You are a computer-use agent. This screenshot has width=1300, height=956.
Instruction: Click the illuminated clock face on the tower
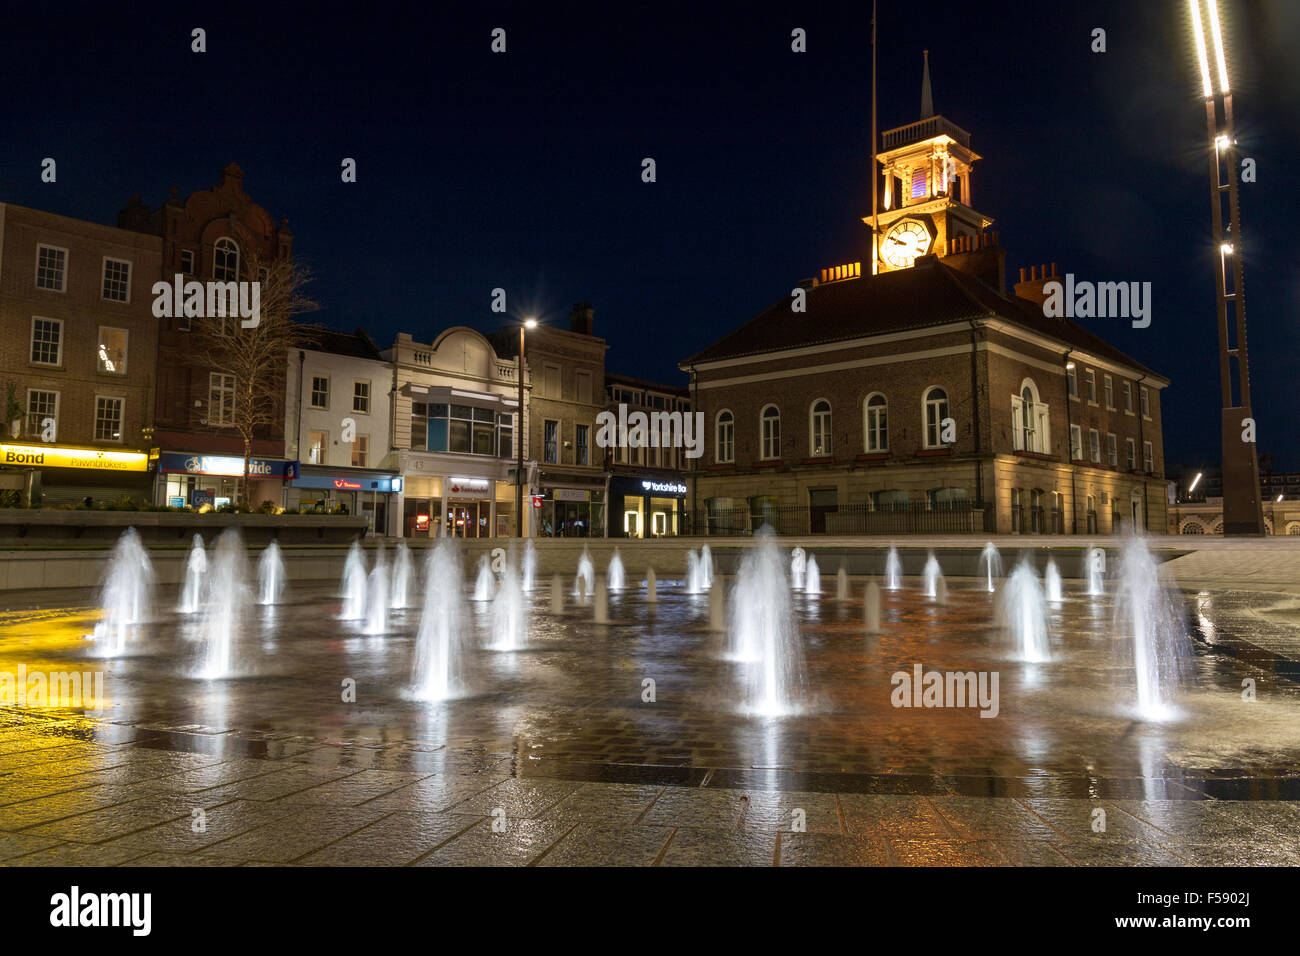click(906, 242)
